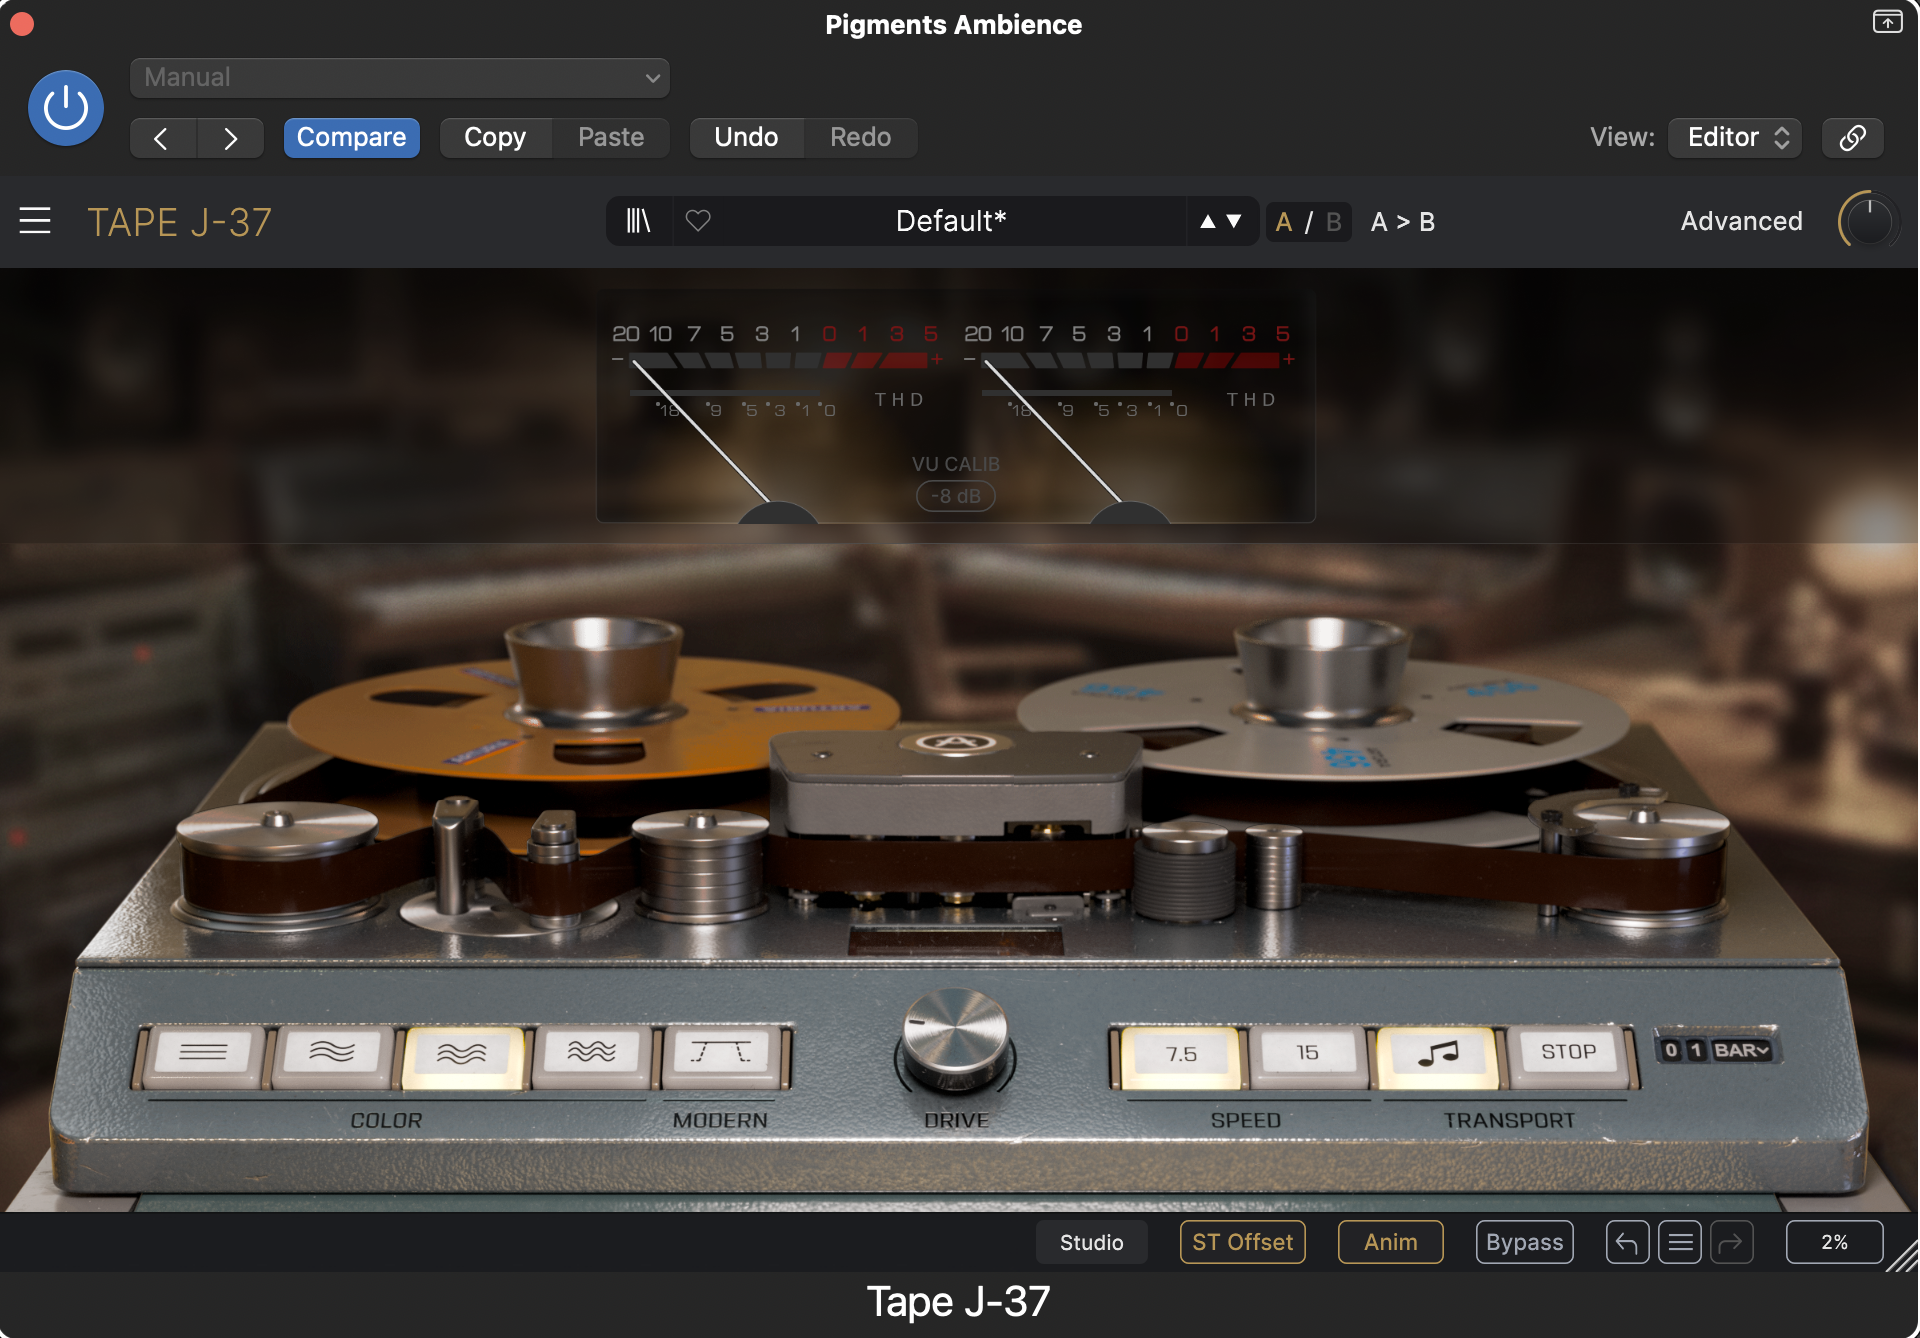Click the Default* preset name
This screenshot has height=1338, width=1920.
951,221
